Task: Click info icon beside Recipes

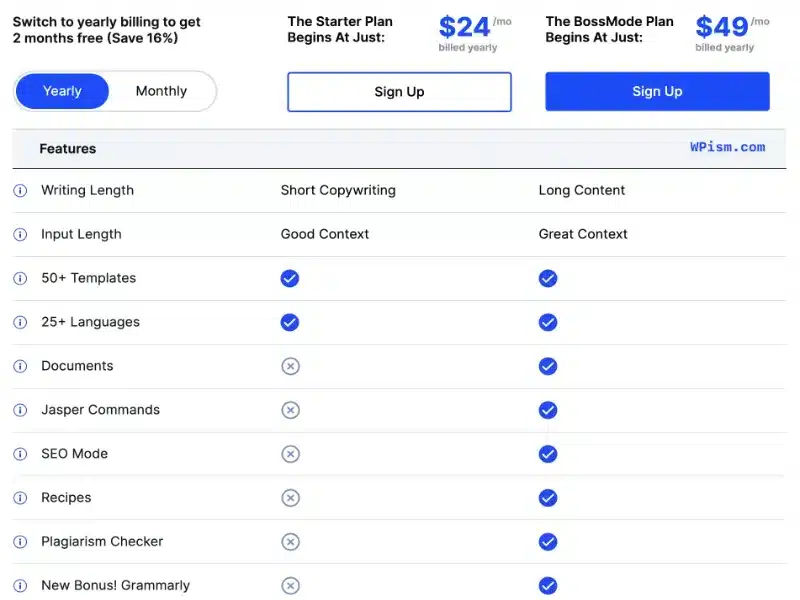Action: pyautogui.click(x=20, y=498)
